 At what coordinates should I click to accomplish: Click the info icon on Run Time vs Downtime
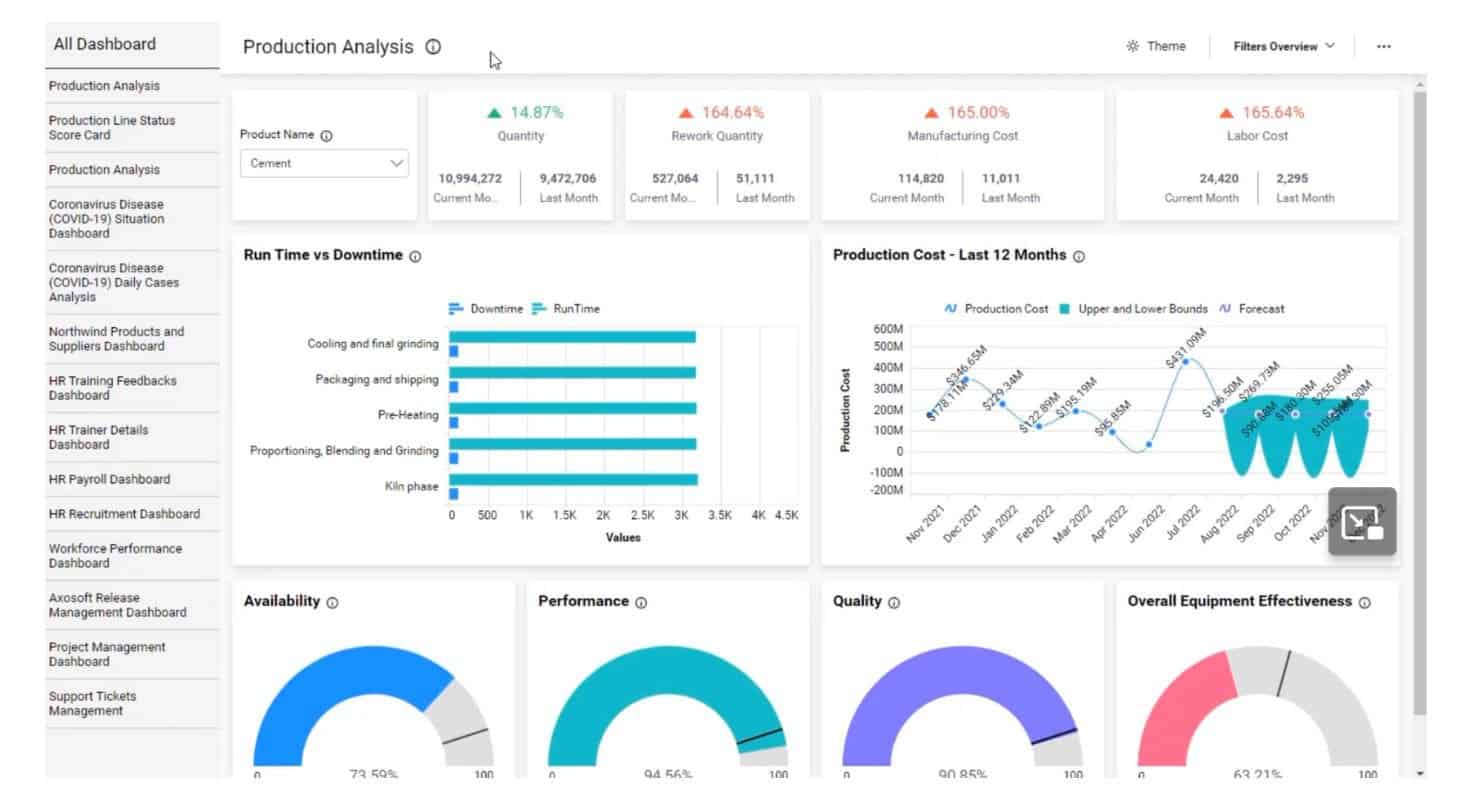[x=414, y=256]
